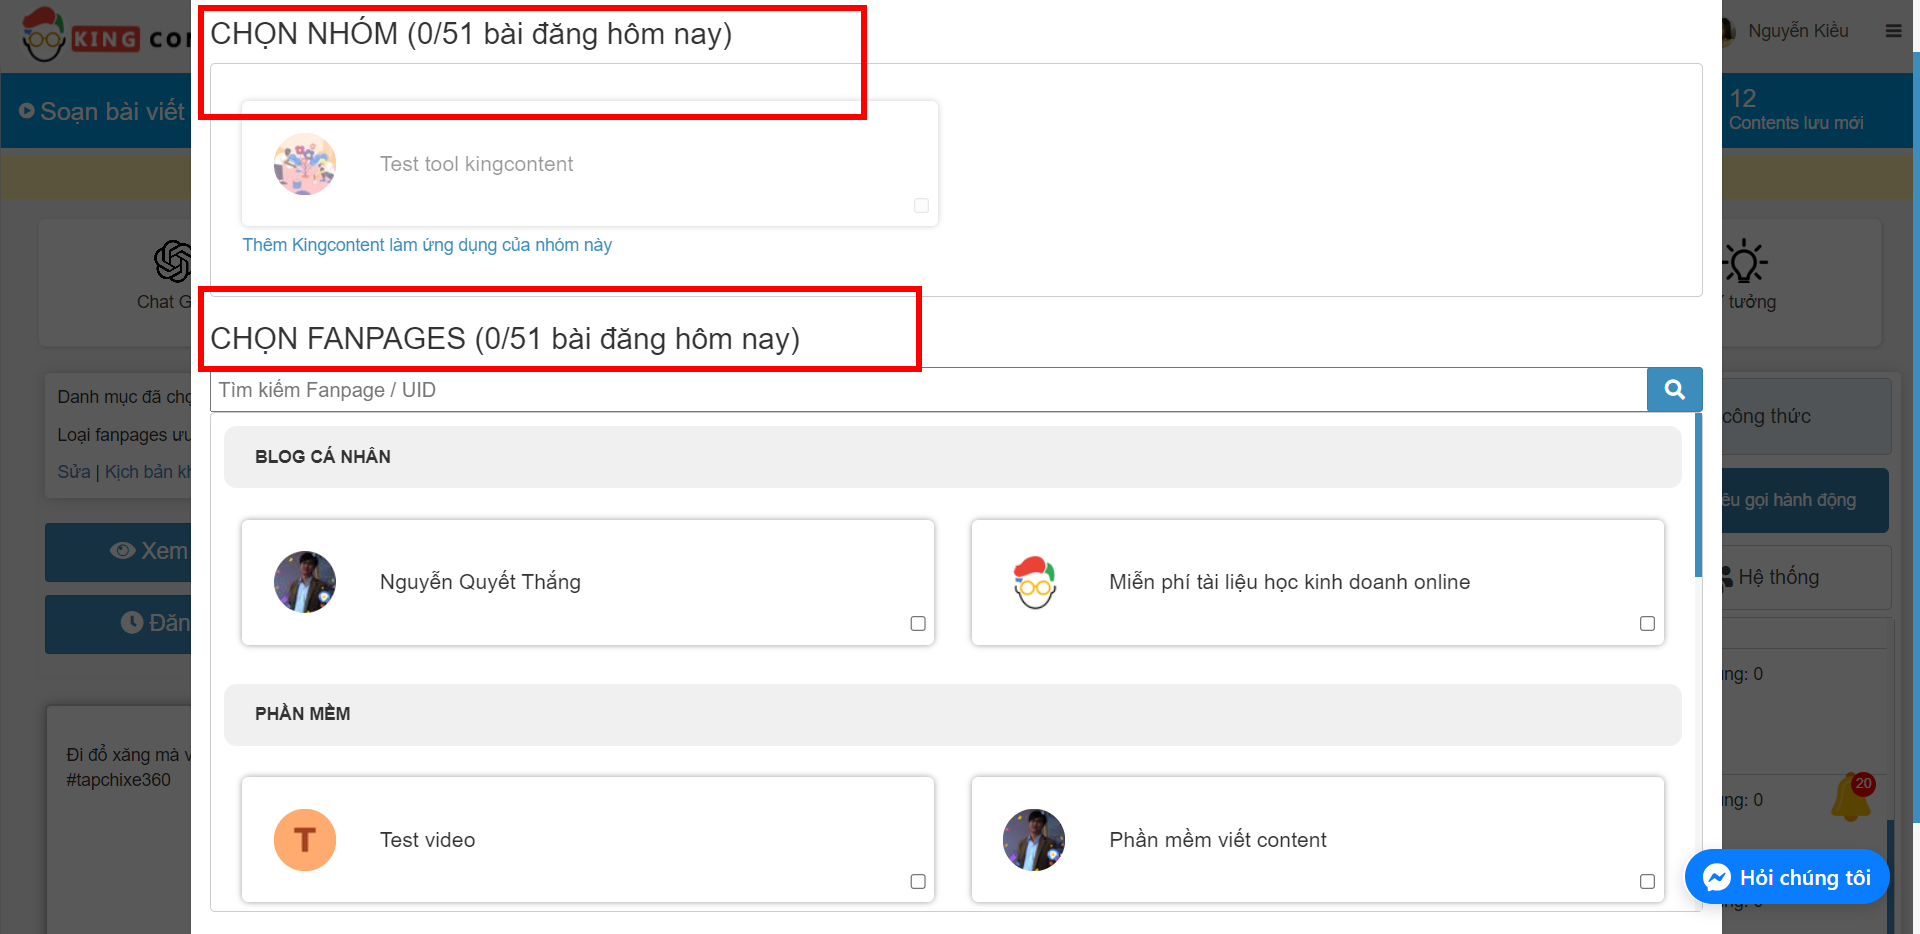Click Nguyễn Quyết Thắng profile avatar
This screenshot has width=1920, height=934.
pos(305,582)
